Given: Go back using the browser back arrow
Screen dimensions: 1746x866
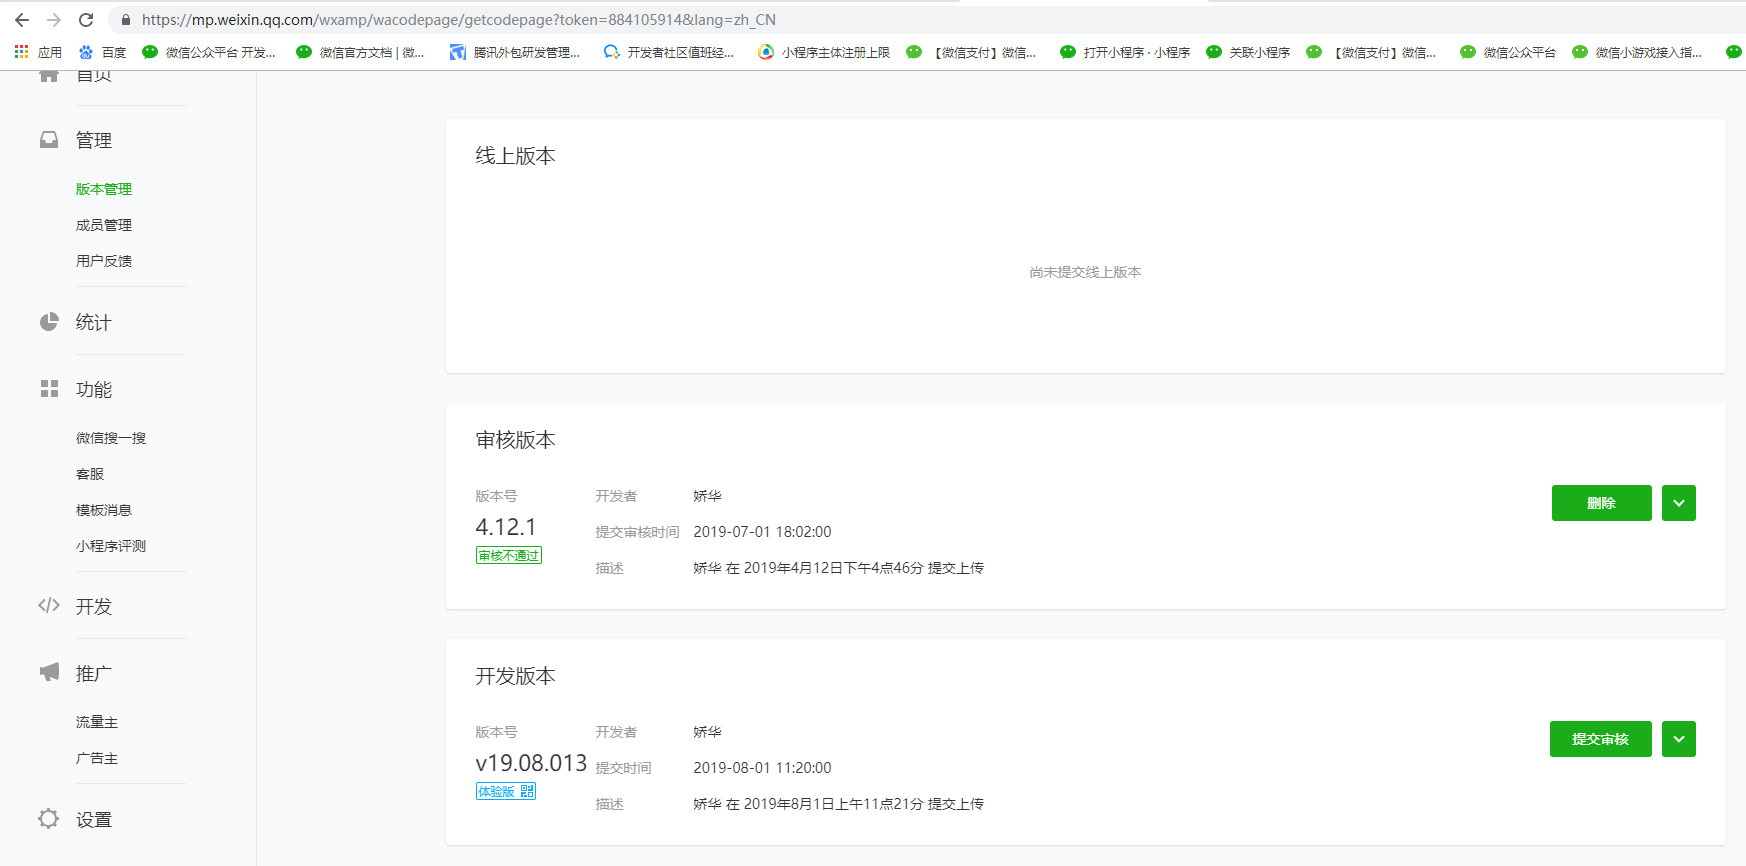Looking at the screenshot, I should pos(22,20).
